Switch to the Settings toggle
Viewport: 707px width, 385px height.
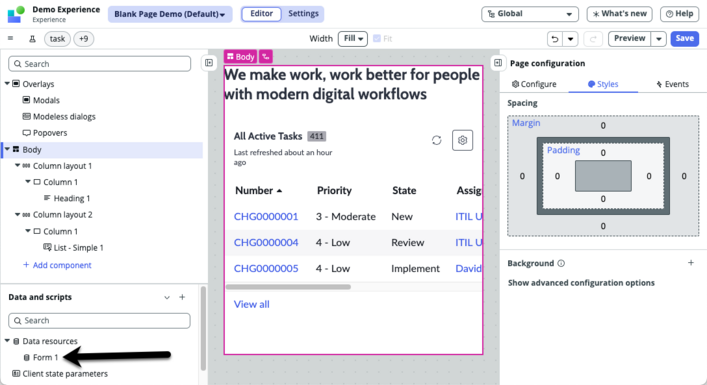(x=303, y=14)
